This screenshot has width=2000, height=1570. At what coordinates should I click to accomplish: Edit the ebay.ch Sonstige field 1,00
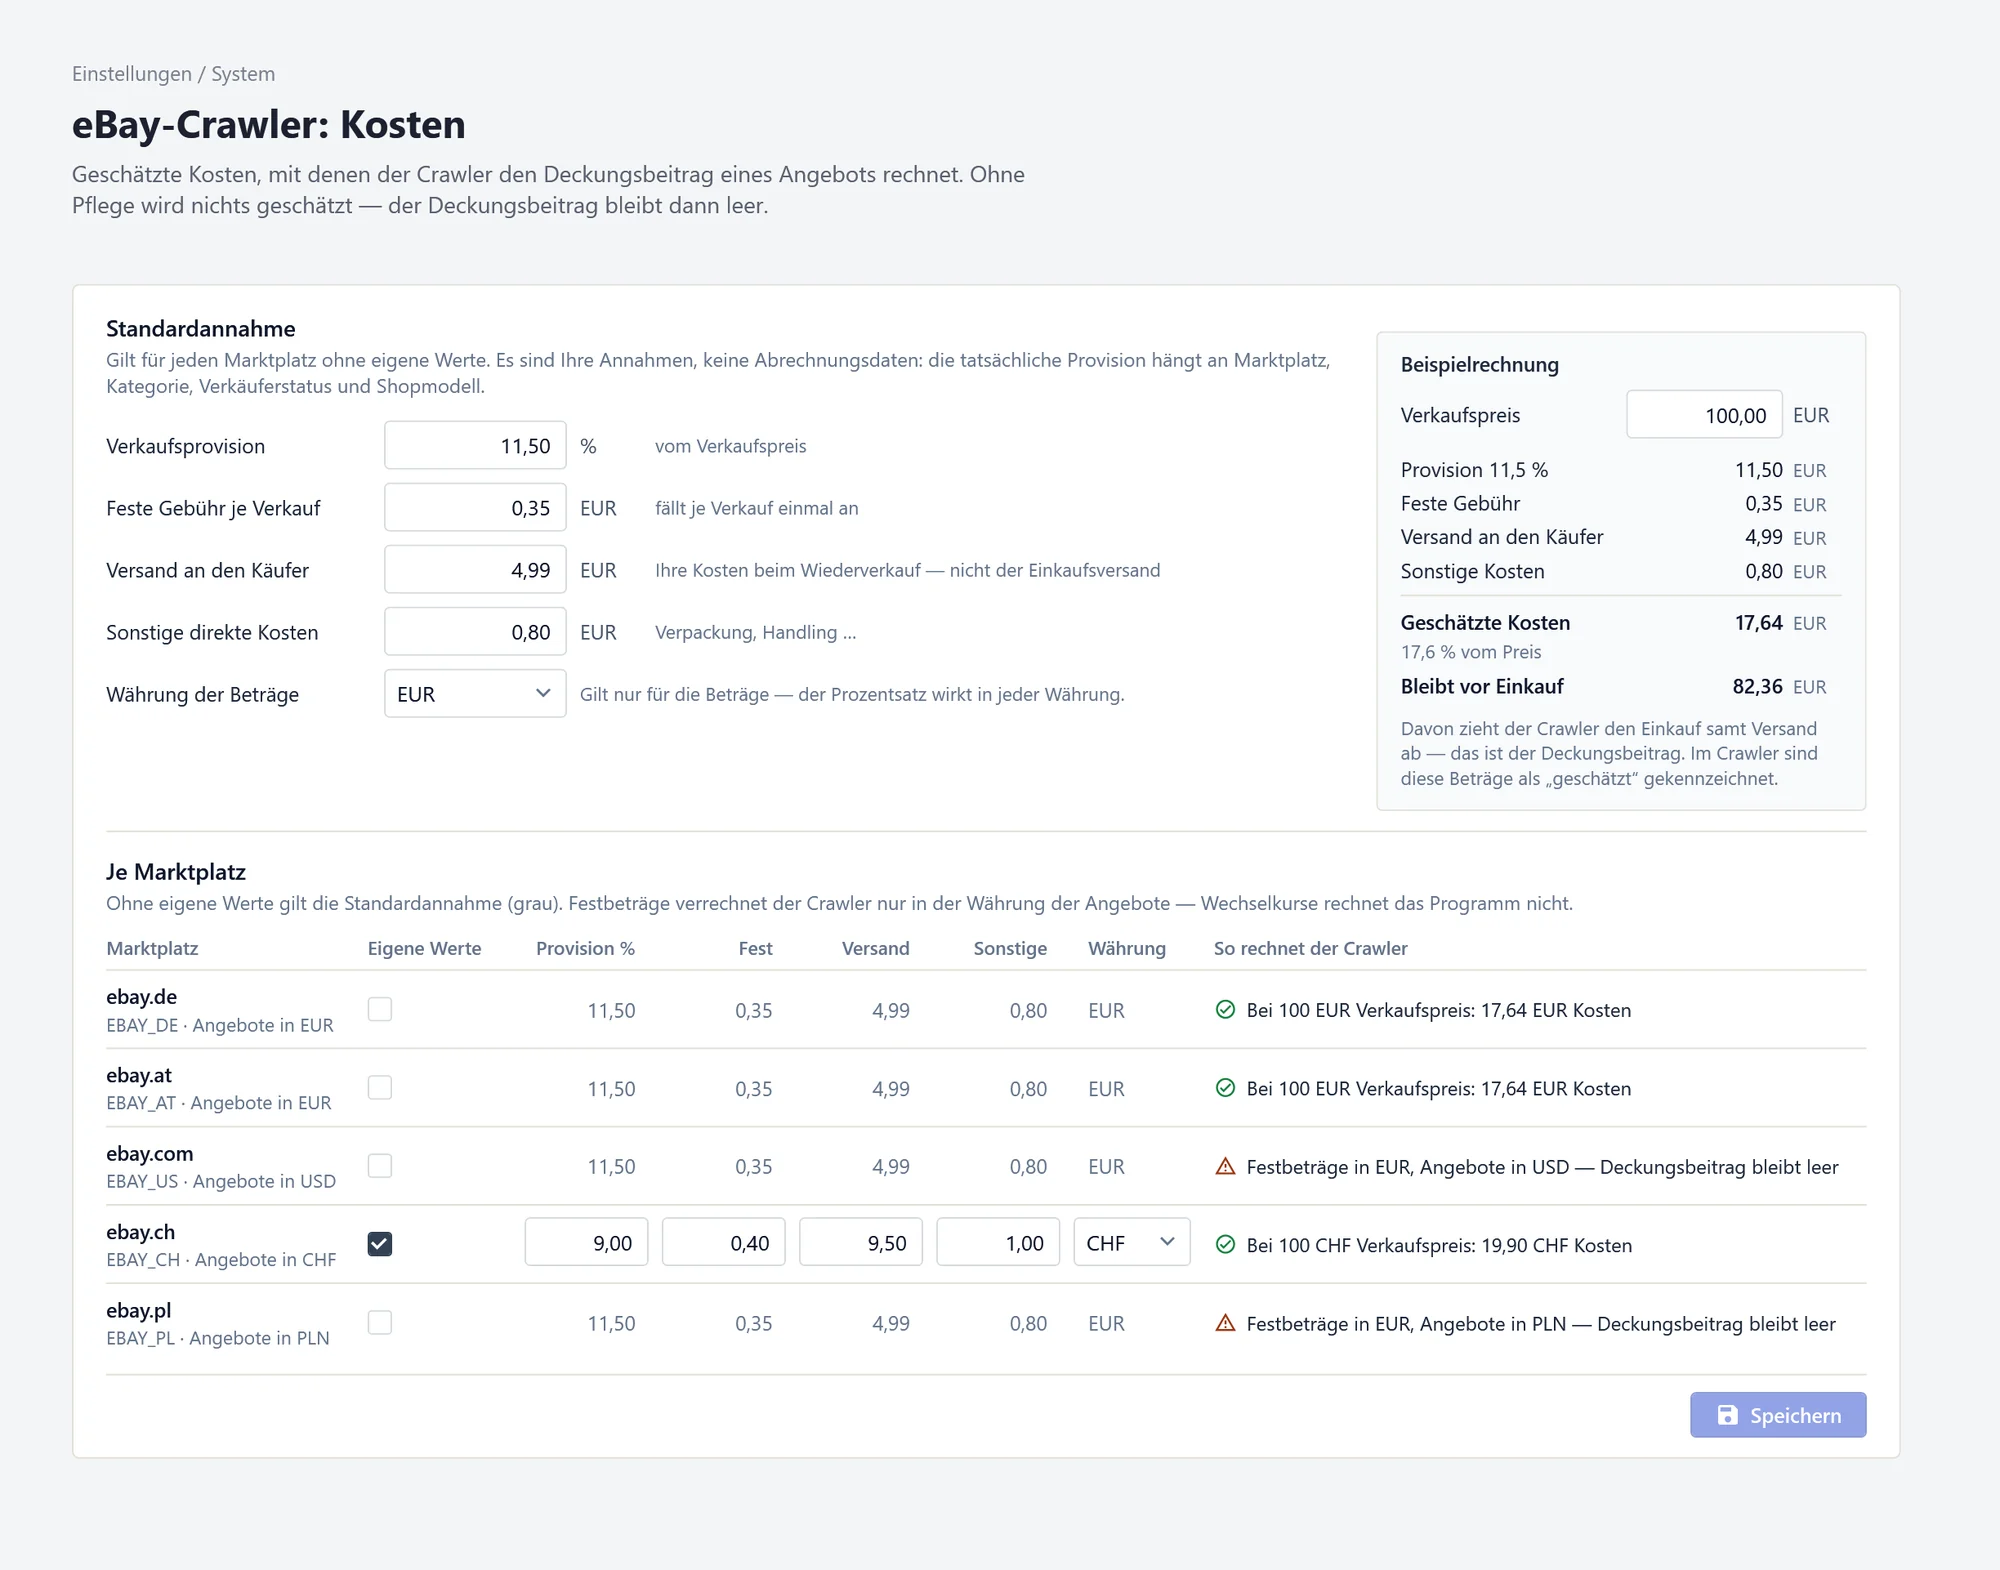(x=998, y=1243)
